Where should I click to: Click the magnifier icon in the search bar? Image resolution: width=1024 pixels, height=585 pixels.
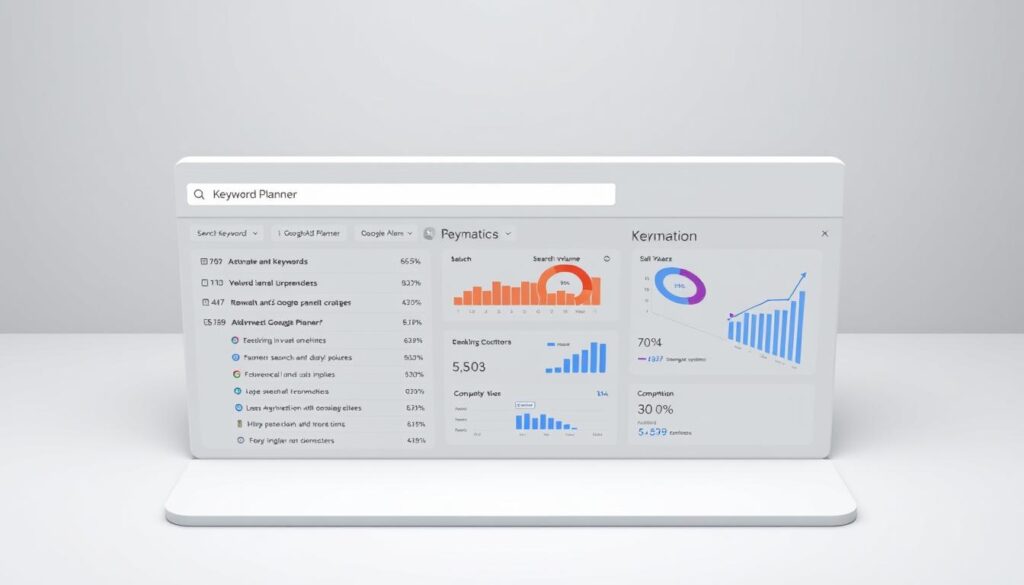[199, 195]
